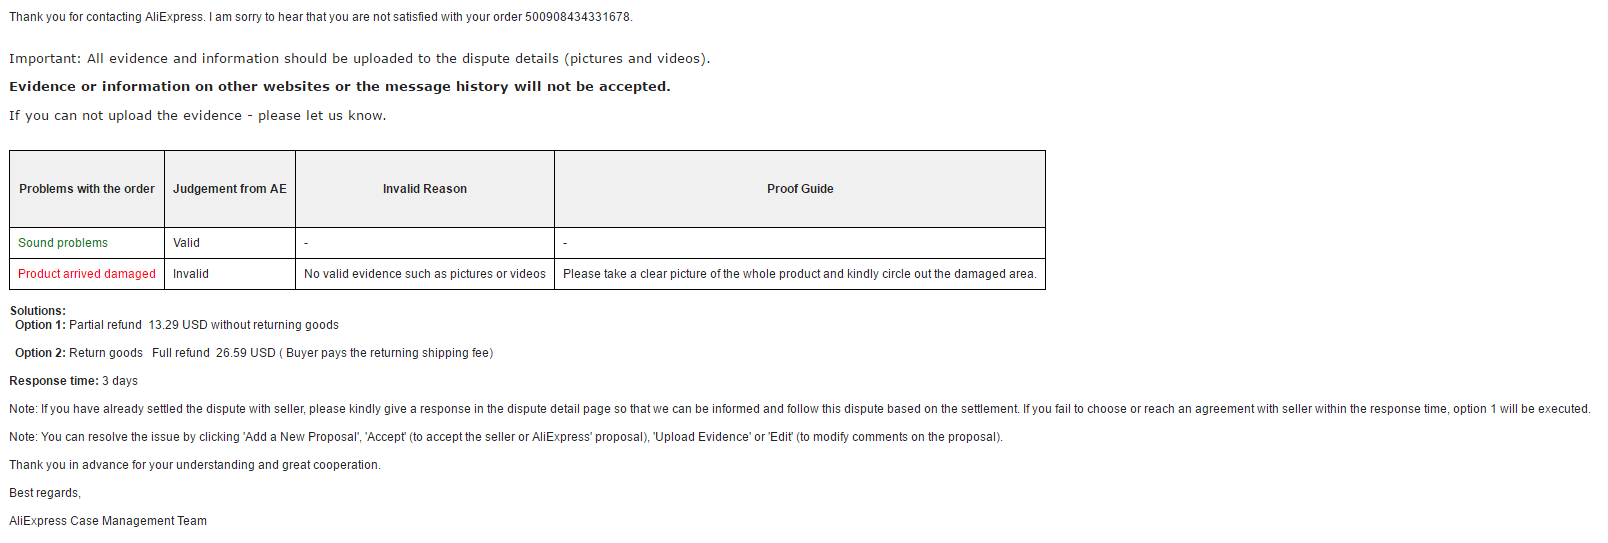
Task: Select the green 'Sound problems' entry
Action: (63, 243)
